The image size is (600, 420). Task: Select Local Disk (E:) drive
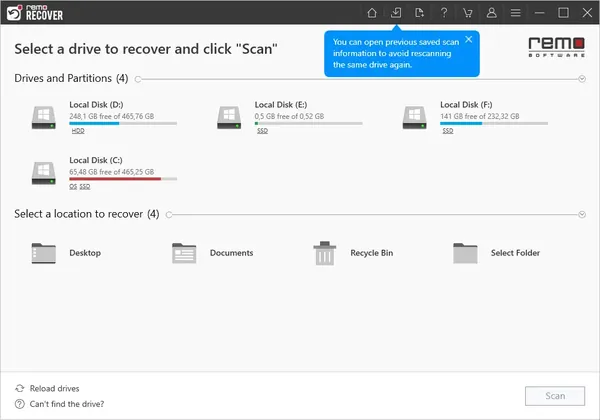(x=290, y=118)
